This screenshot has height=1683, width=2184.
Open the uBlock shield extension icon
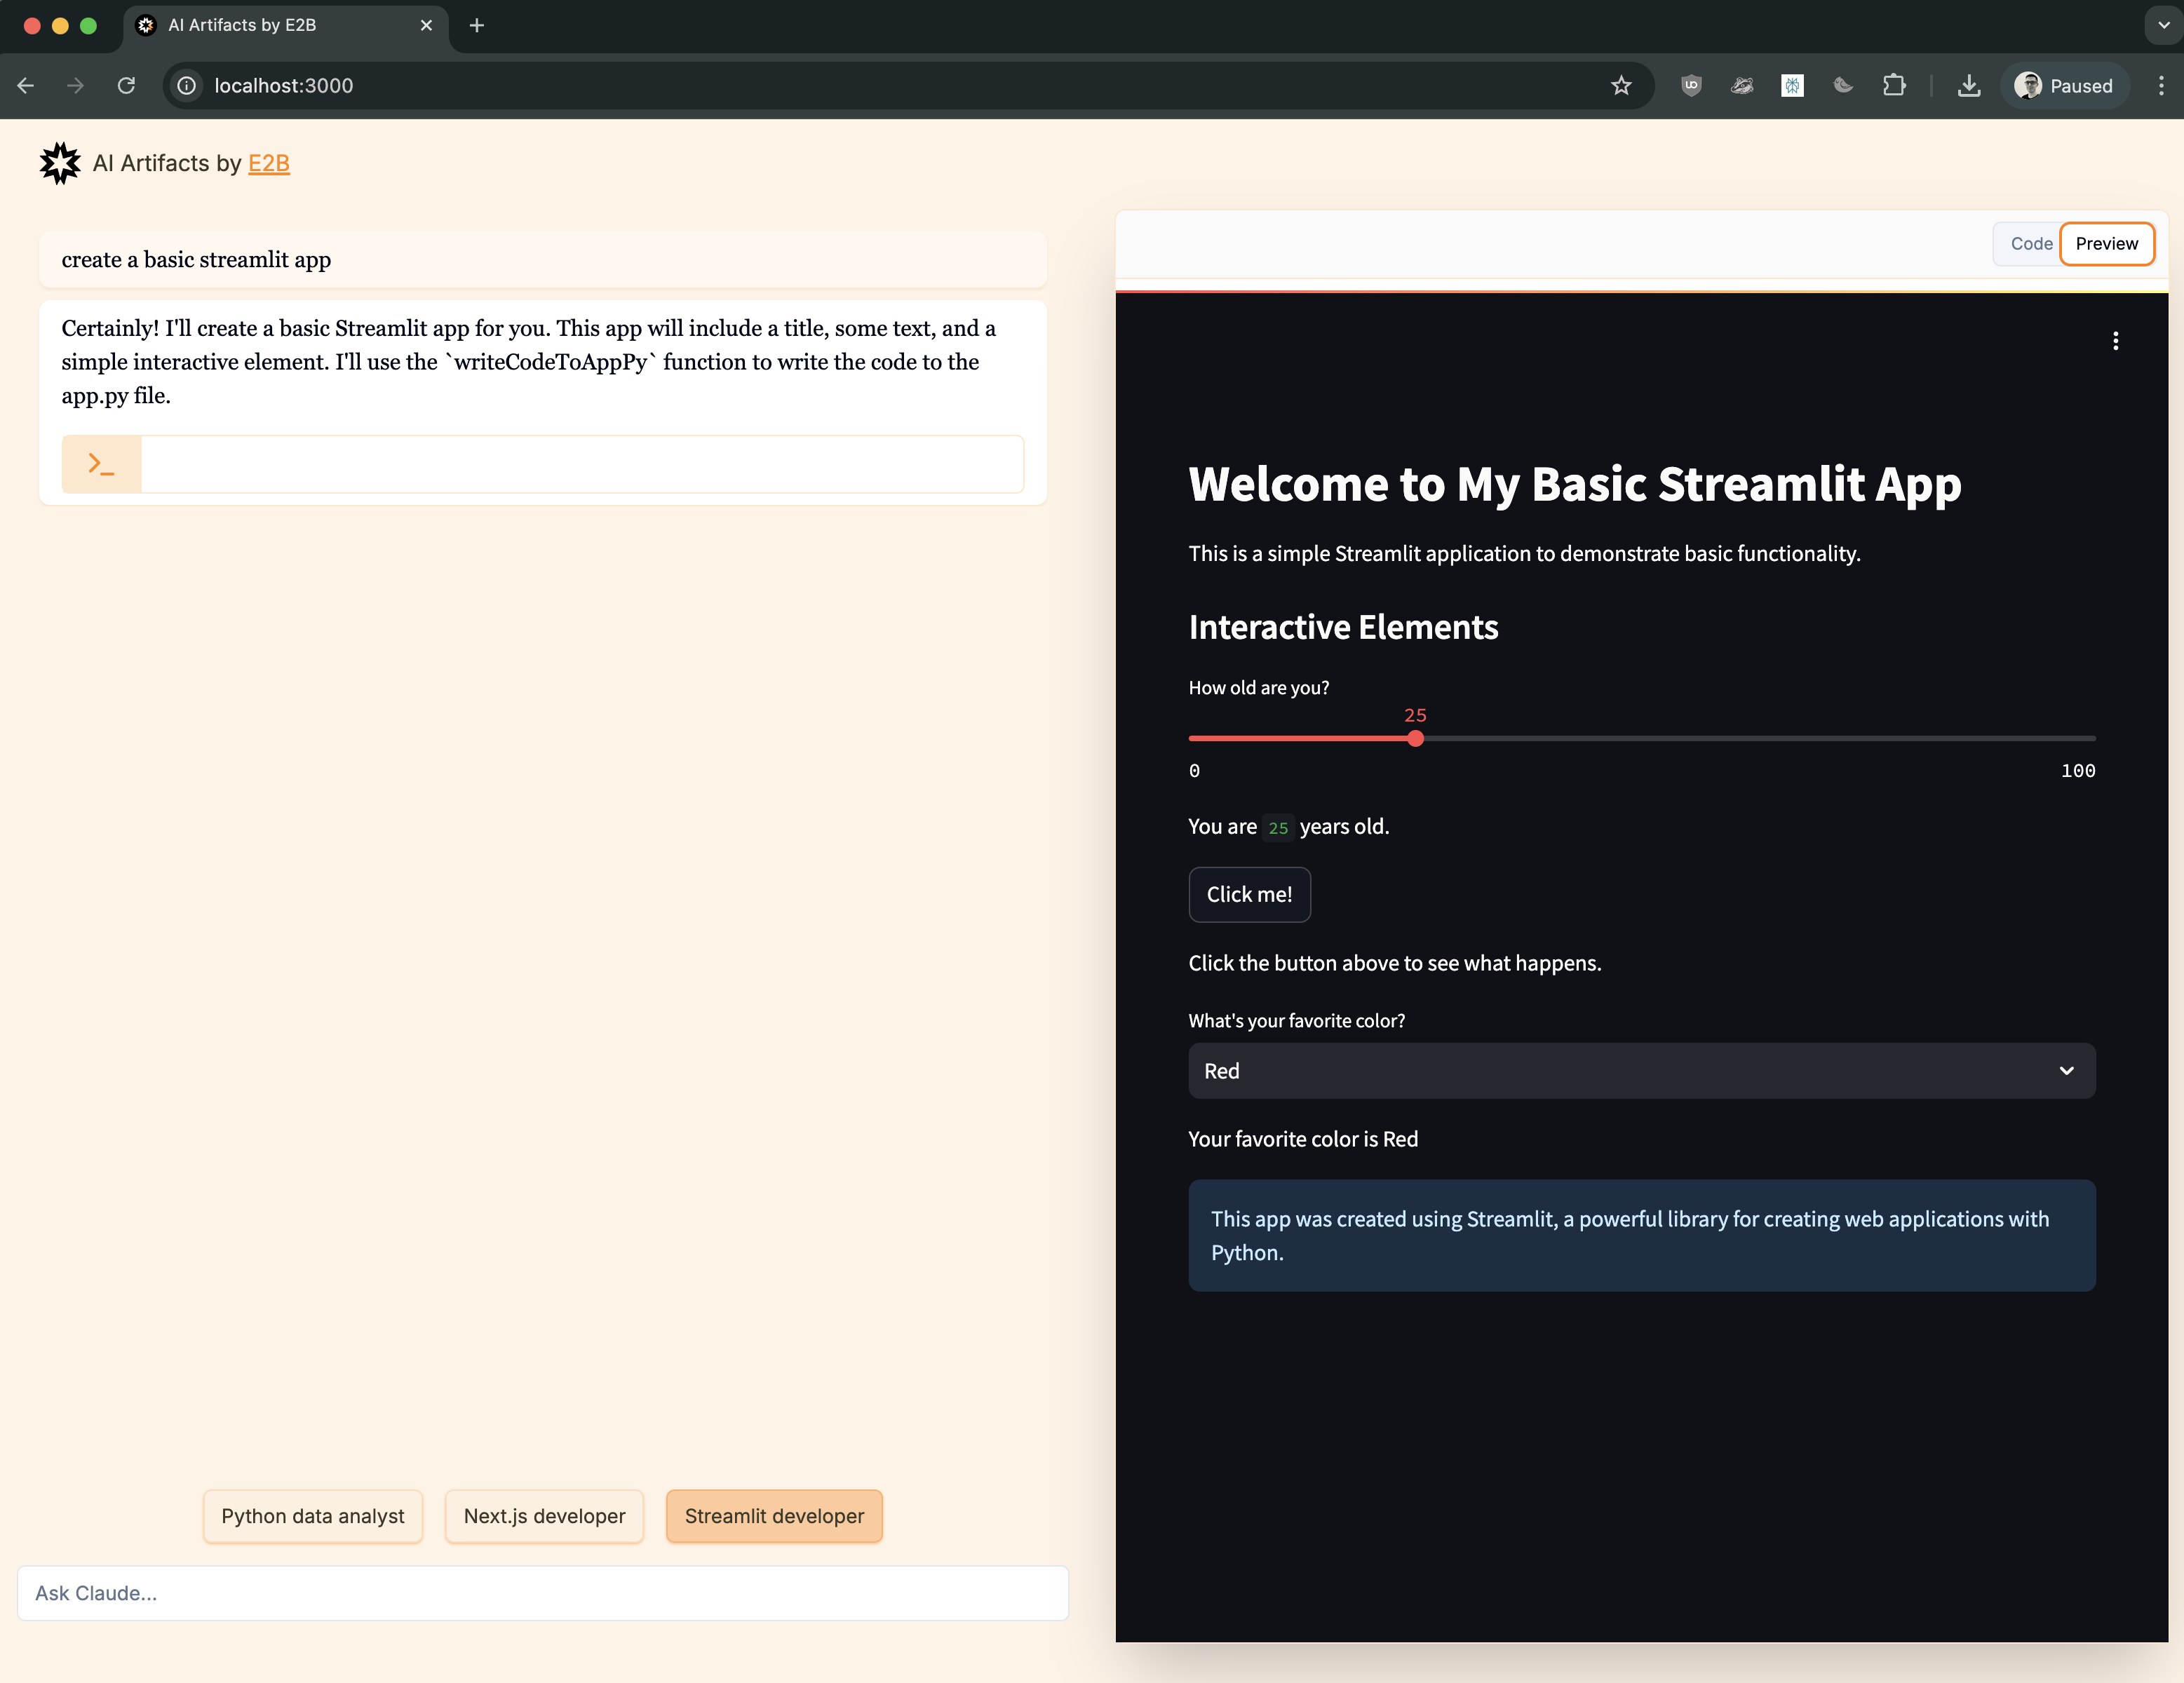[1691, 86]
